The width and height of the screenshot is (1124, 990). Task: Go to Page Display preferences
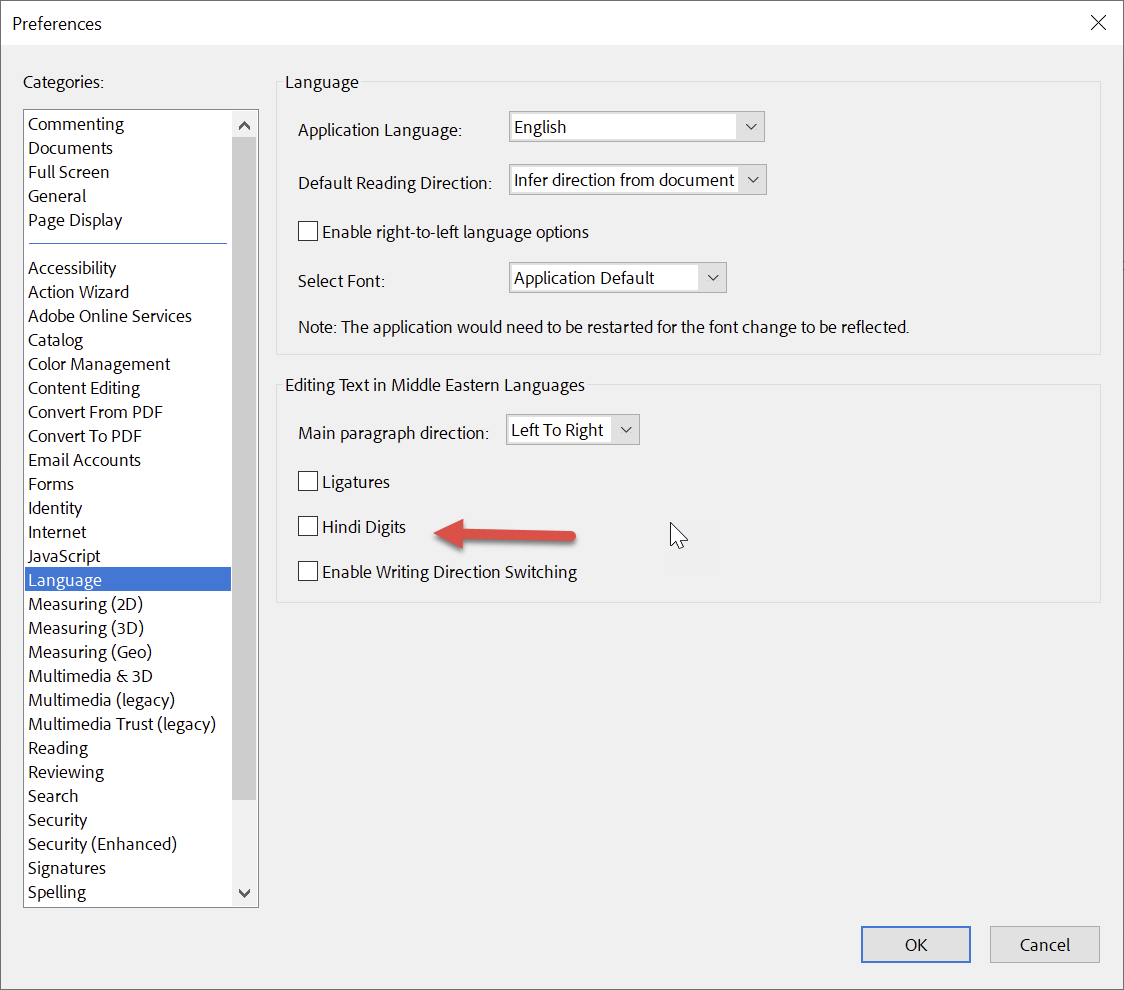(75, 220)
